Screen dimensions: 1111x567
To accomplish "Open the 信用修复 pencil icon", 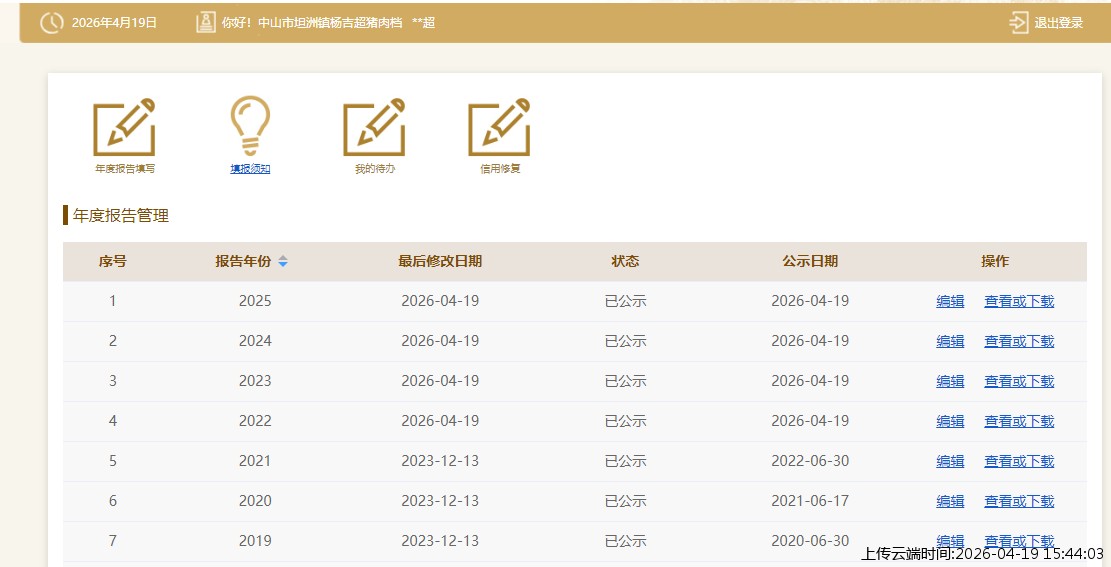I will click(x=499, y=128).
